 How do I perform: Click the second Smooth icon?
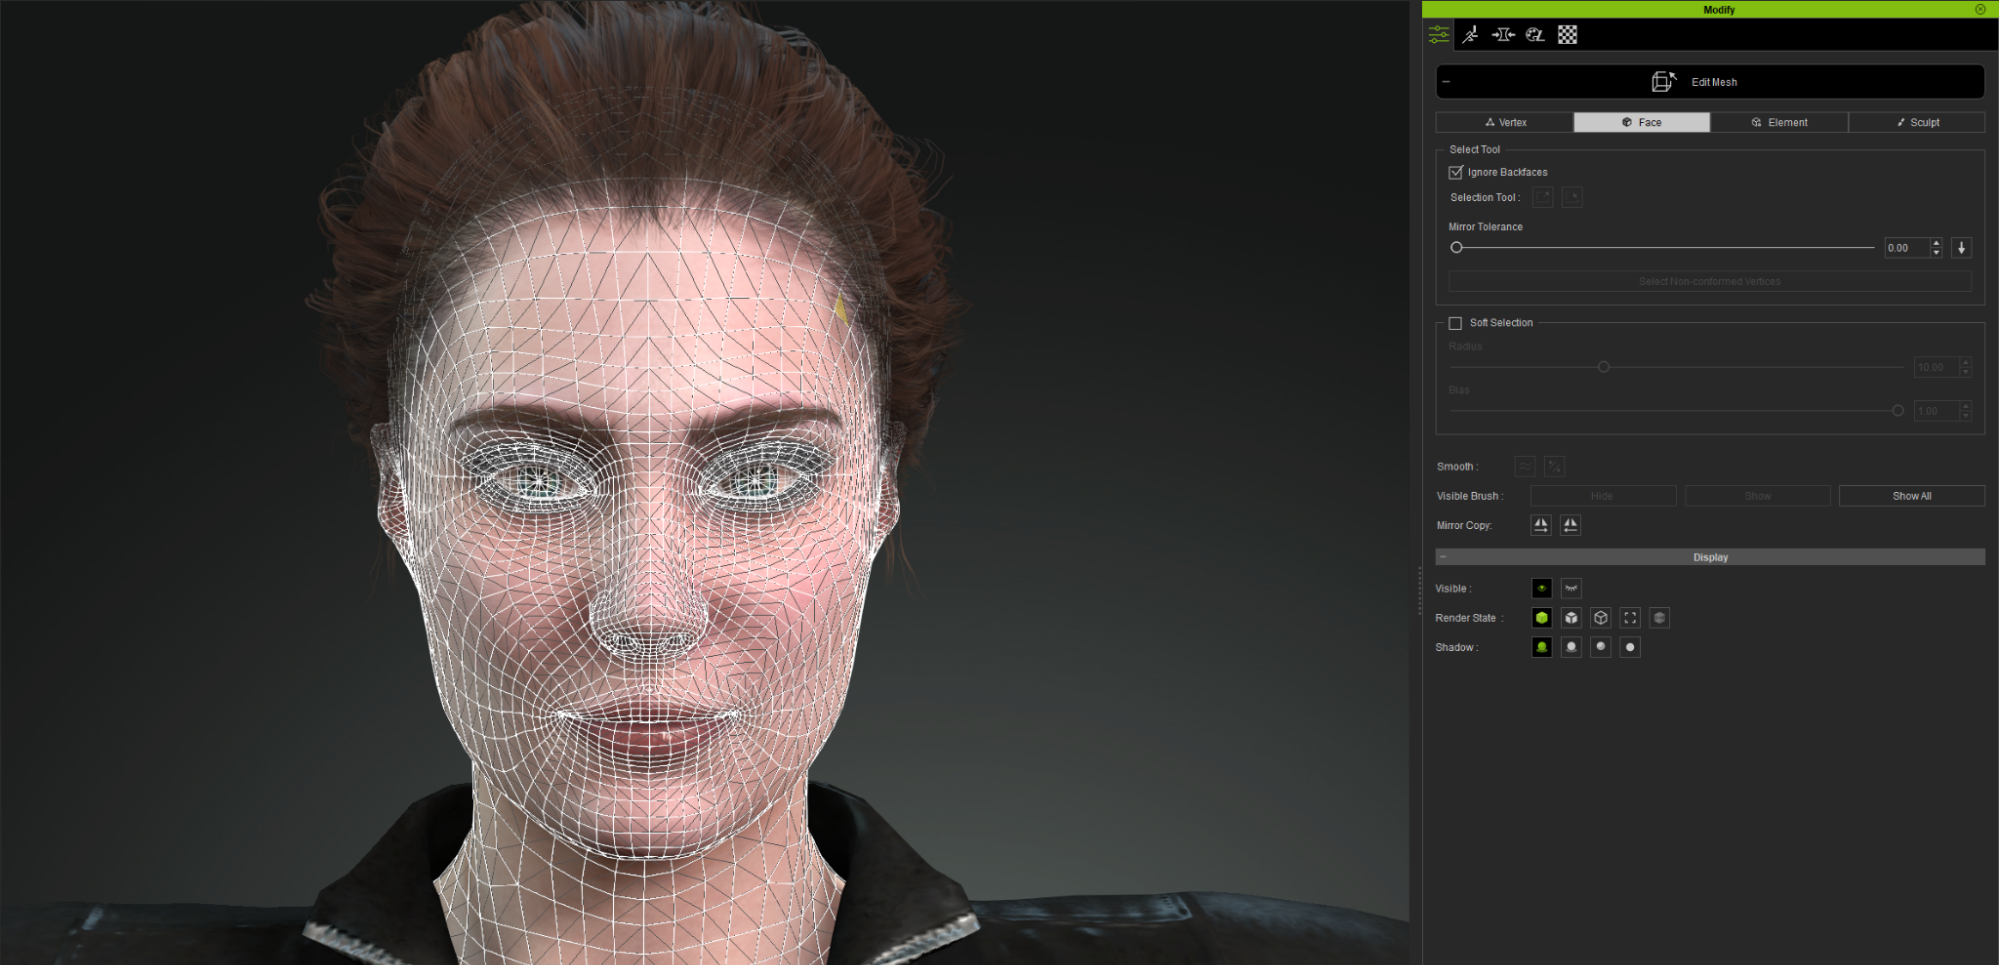pos(1554,466)
